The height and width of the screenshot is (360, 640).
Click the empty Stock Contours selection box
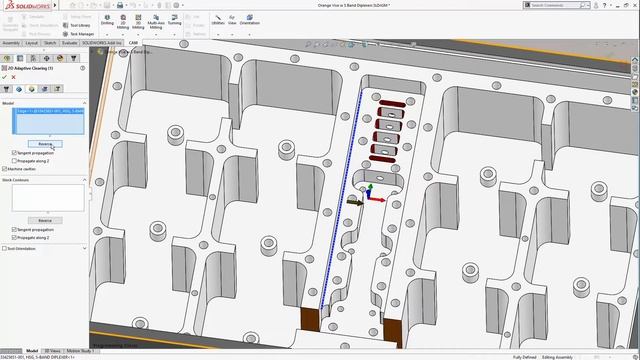(48, 198)
